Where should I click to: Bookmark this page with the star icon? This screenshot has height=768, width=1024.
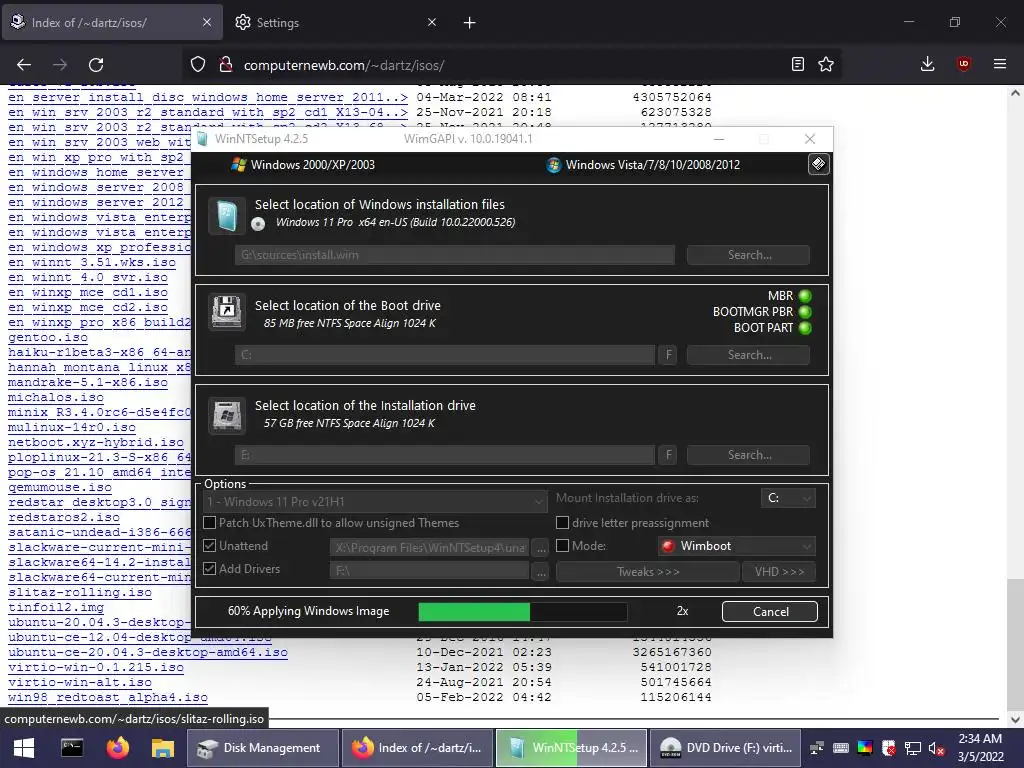[x=826, y=65]
